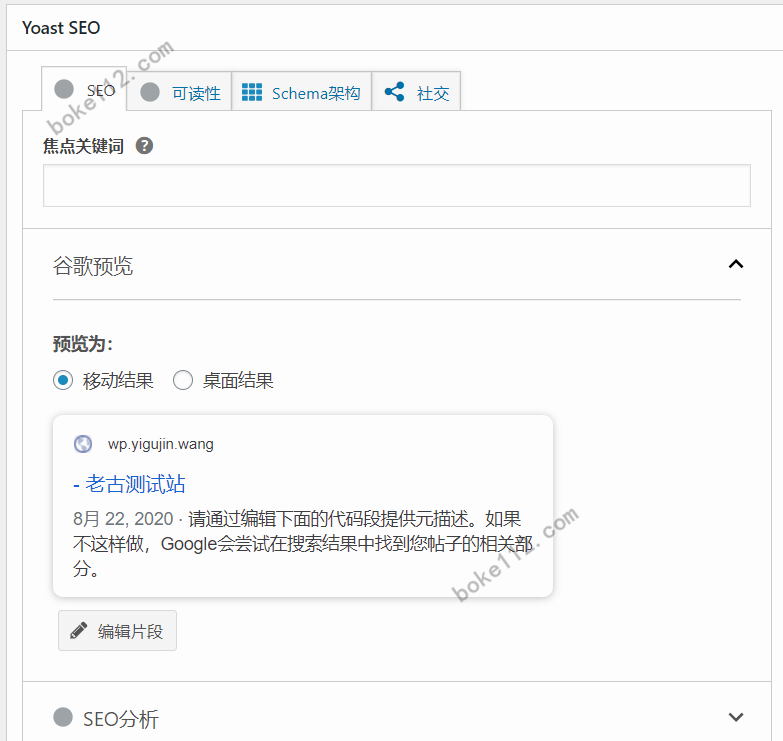Click the meta description preview text
This screenshot has height=741, width=783.
click(x=302, y=543)
